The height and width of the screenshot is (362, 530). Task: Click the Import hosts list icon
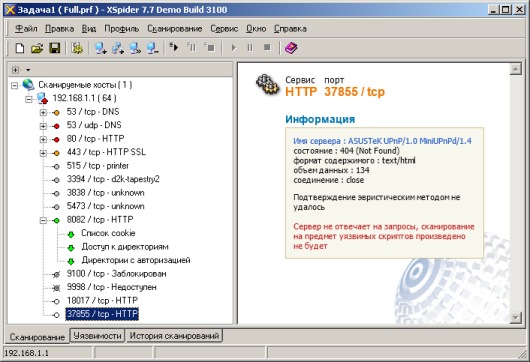[135, 48]
